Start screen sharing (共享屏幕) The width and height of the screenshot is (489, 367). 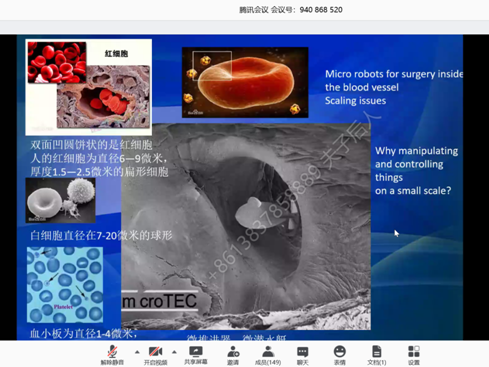pyautogui.click(x=196, y=355)
